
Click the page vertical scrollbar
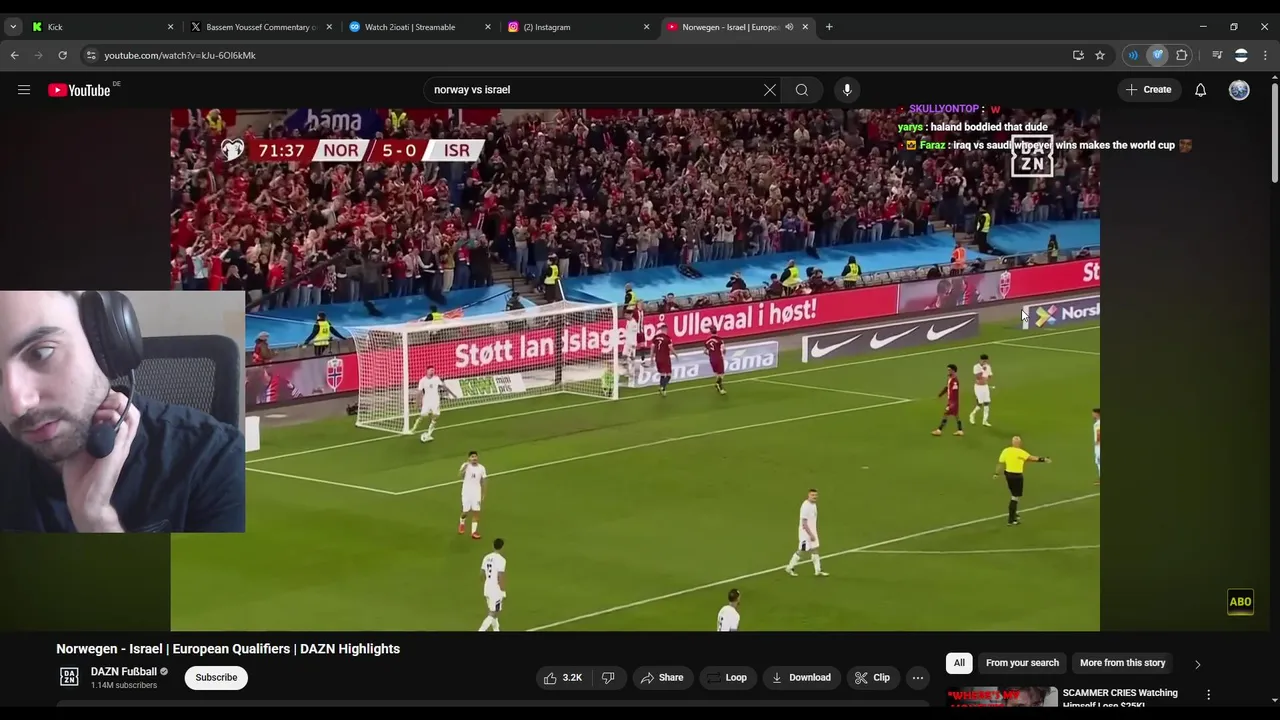pyautogui.click(x=1275, y=130)
